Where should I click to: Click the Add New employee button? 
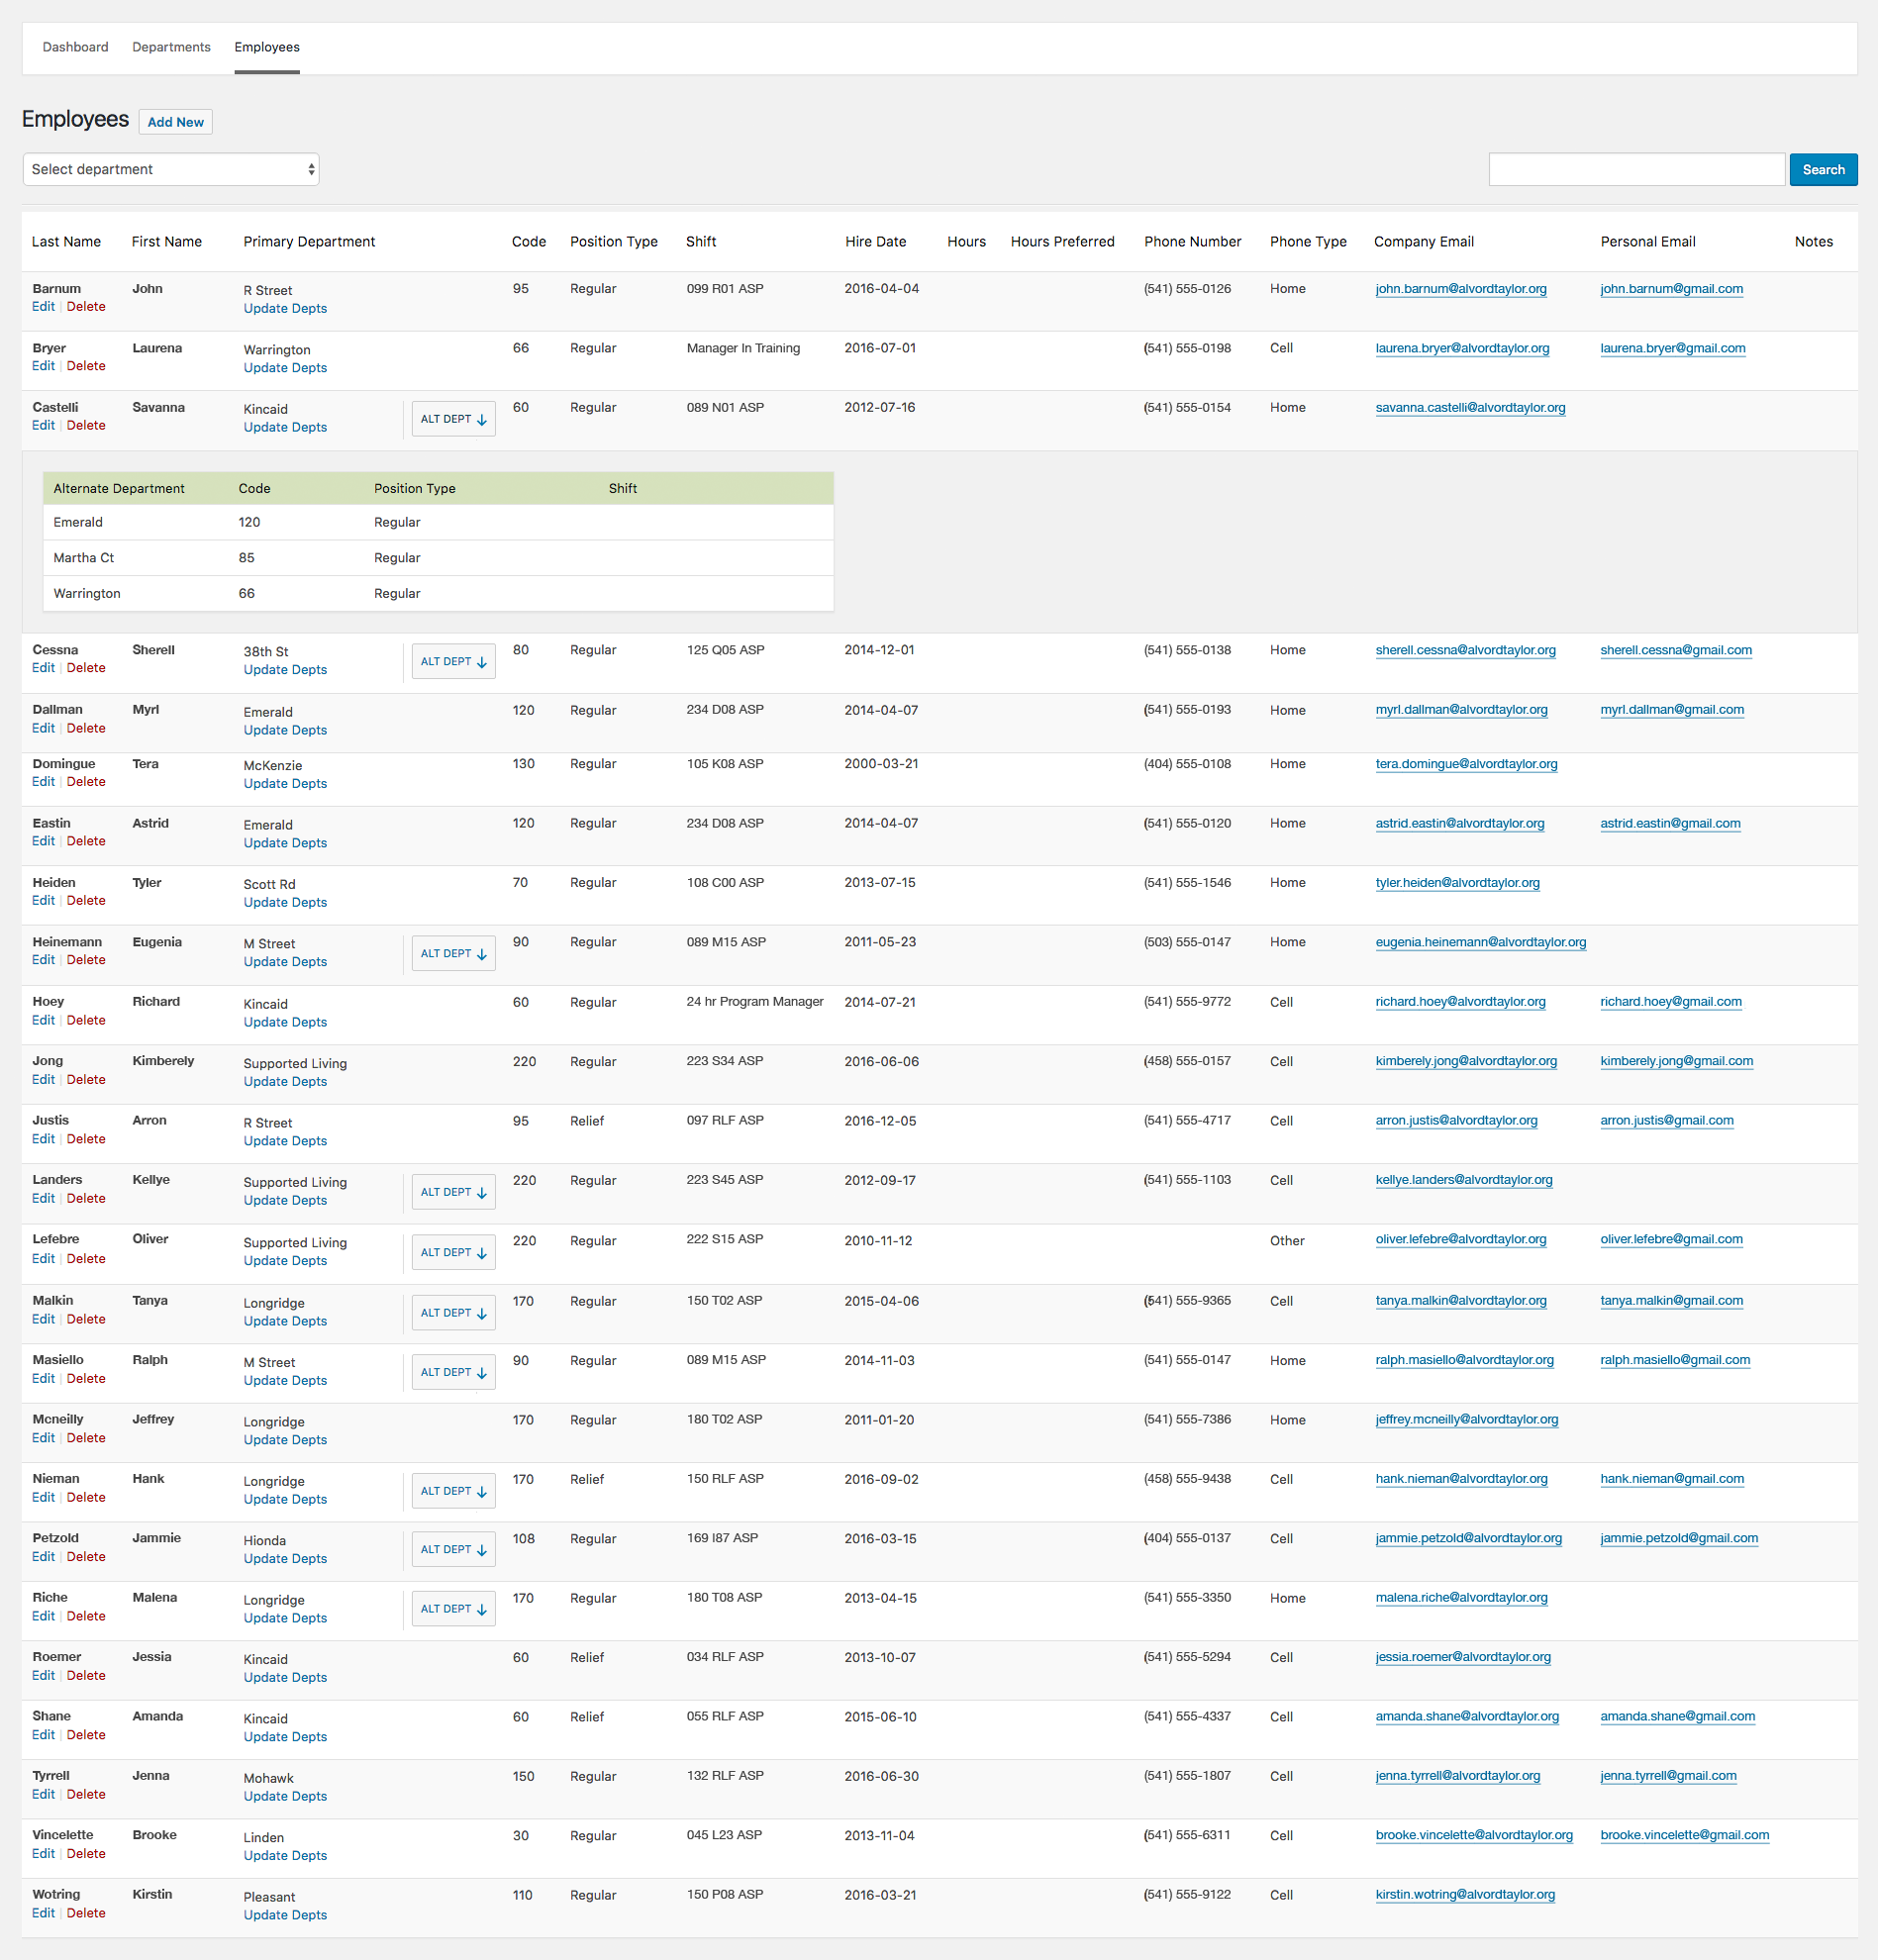tap(175, 122)
